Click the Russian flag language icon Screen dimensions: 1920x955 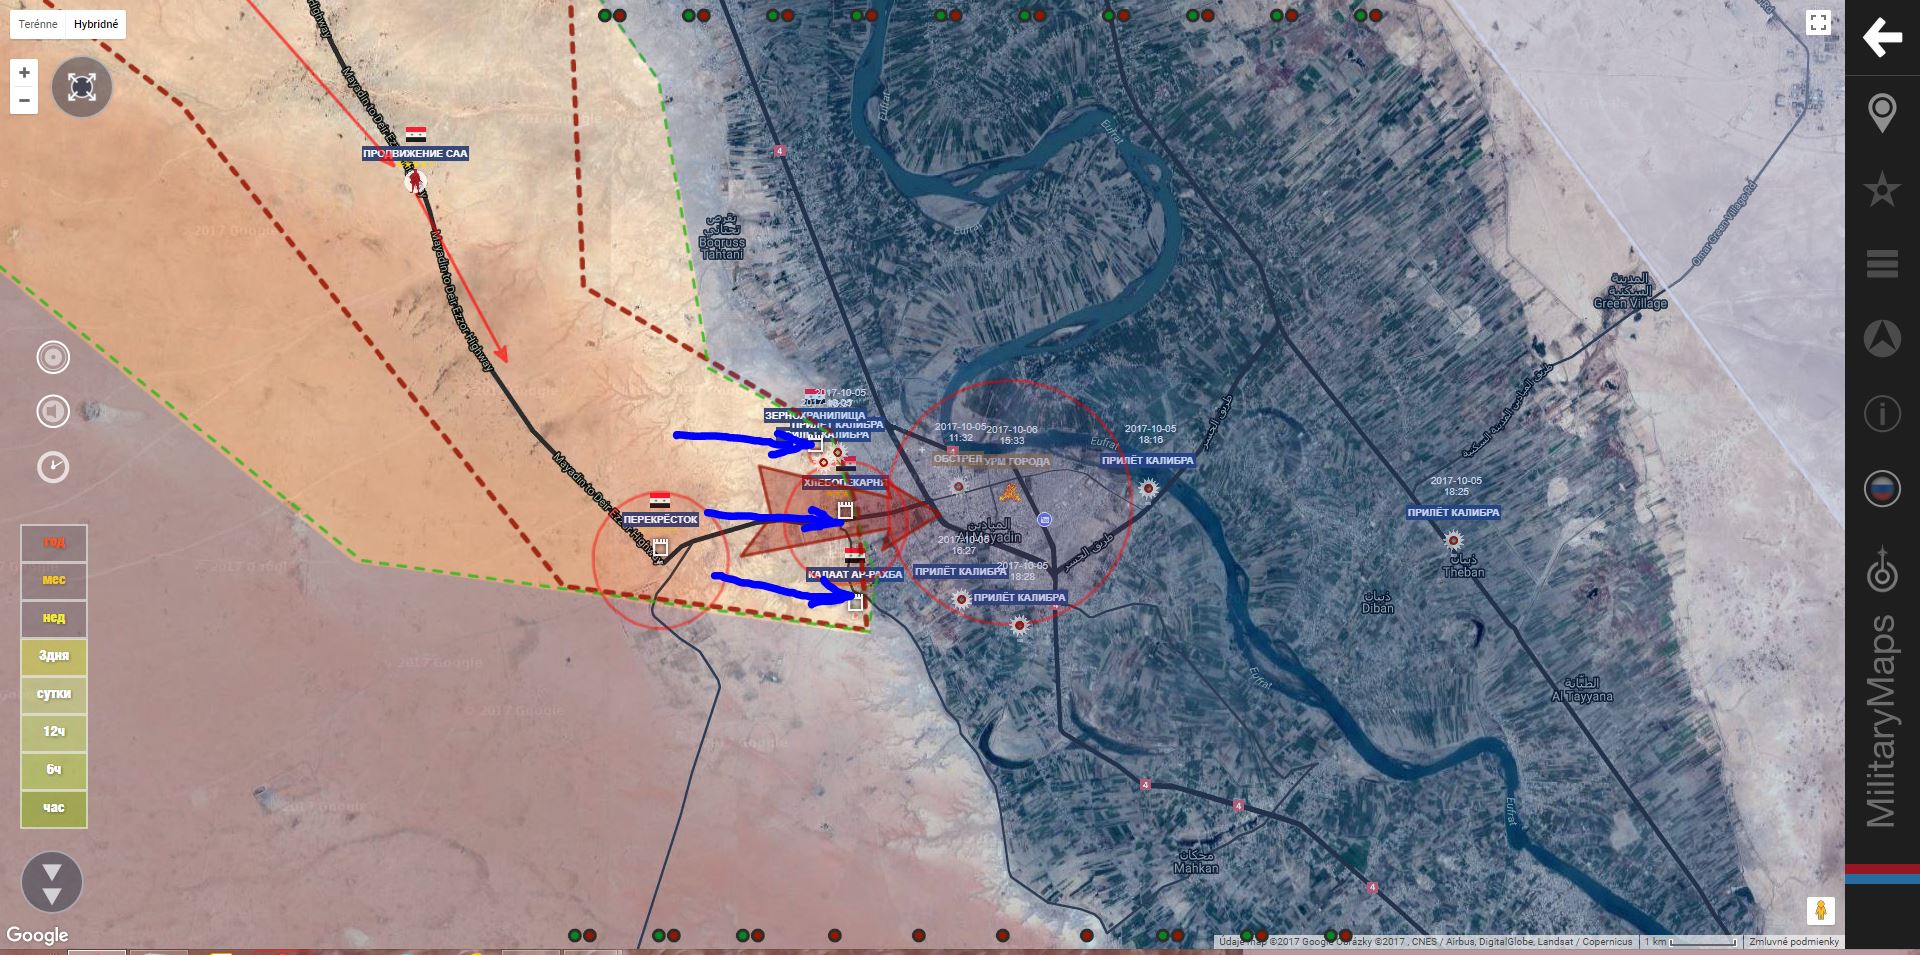1881,489
